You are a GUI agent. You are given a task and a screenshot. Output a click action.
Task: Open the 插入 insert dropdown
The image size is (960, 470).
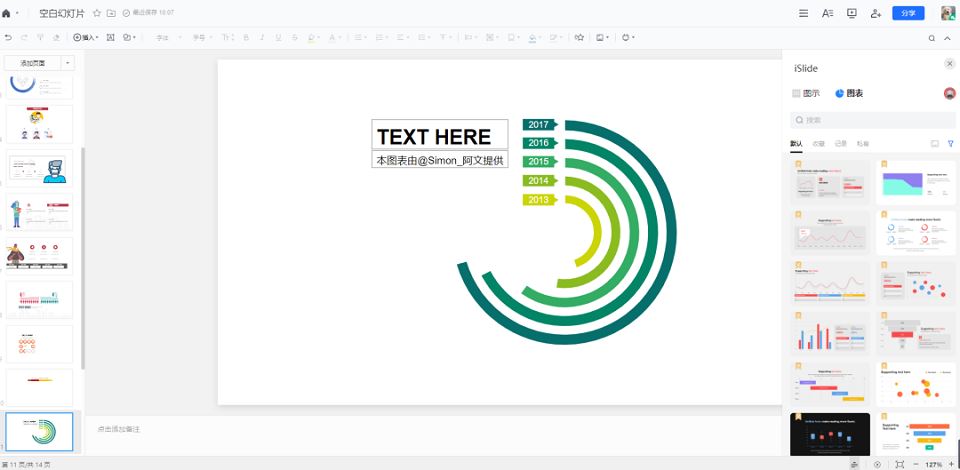point(86,37)
